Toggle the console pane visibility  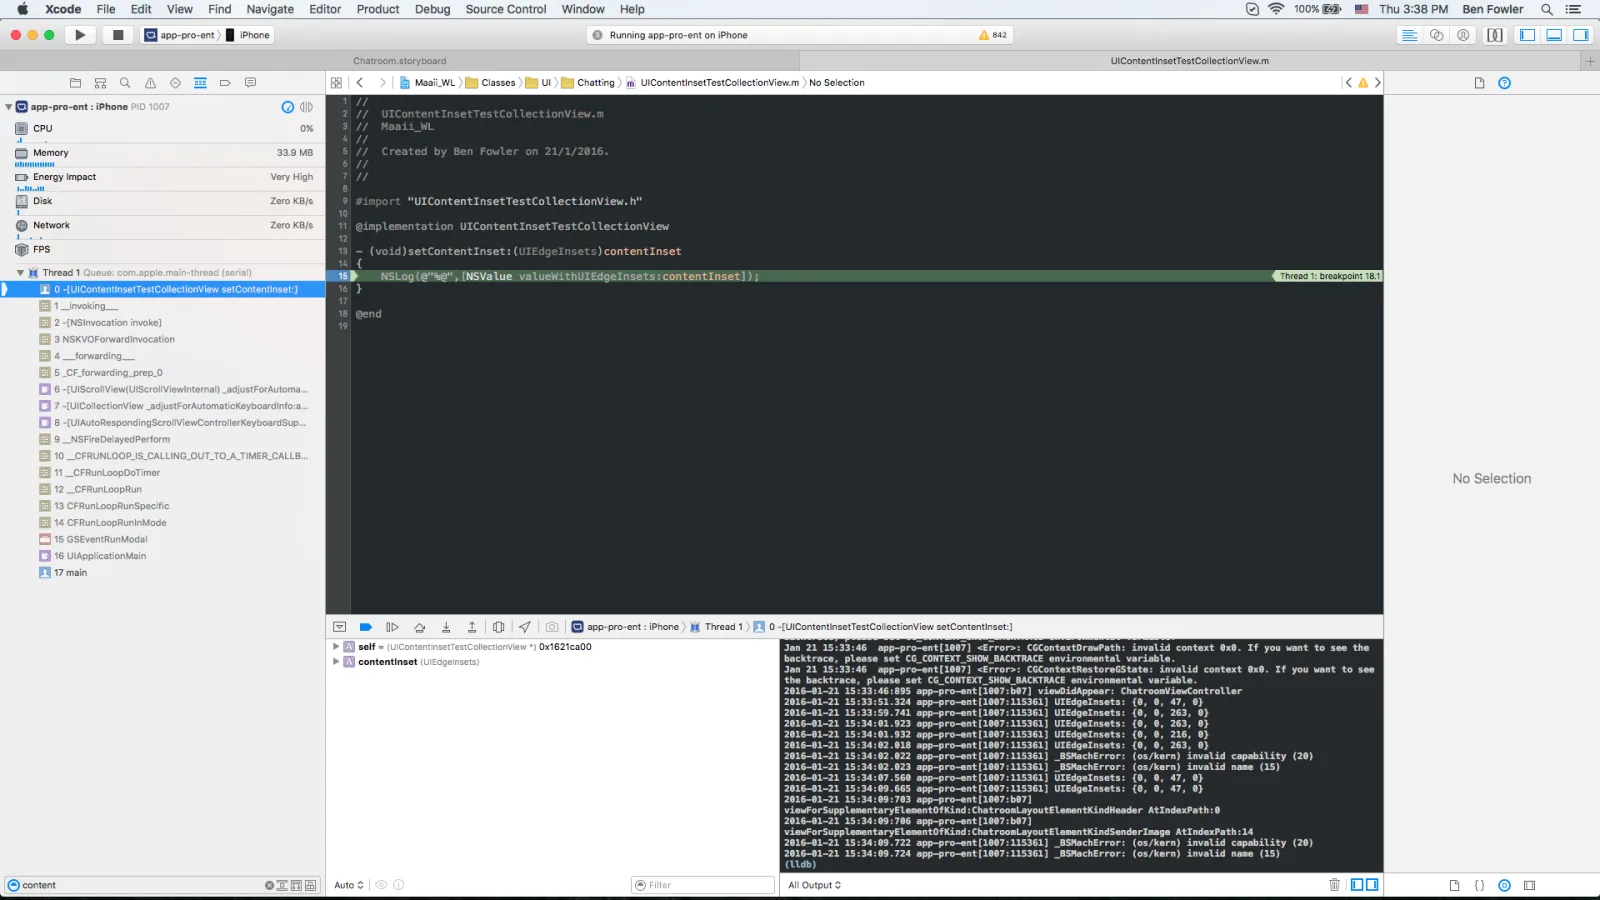tap(1372, 885)
